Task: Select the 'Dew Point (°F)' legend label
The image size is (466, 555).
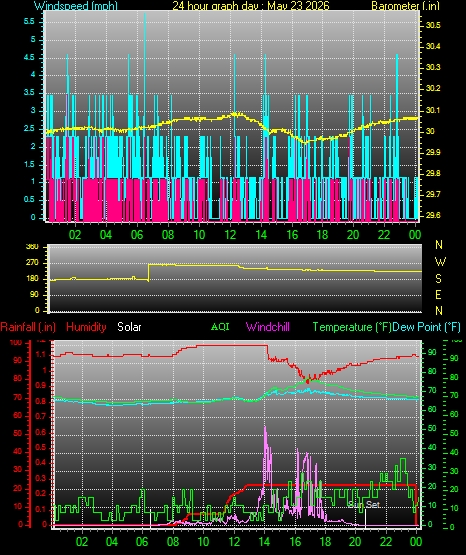Action: click(426, 327)
